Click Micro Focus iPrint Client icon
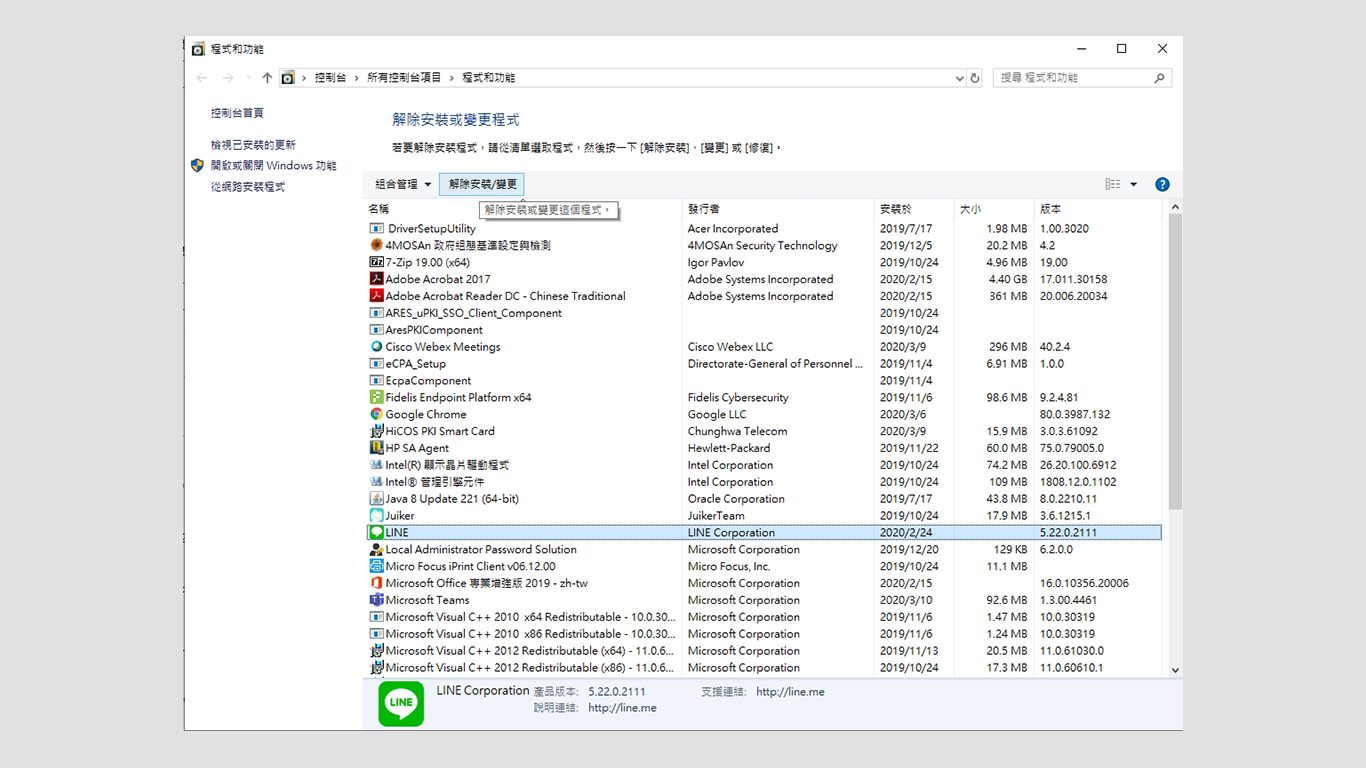This screenshot has height=768, width=1366. pyautogui.click(x=377, y=566)
